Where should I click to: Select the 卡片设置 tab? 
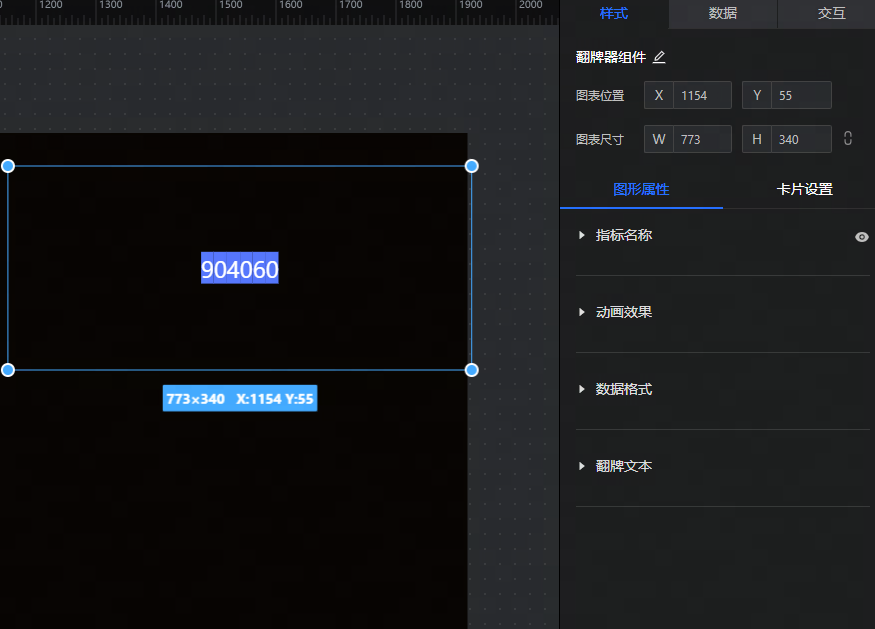pos(804,189)
